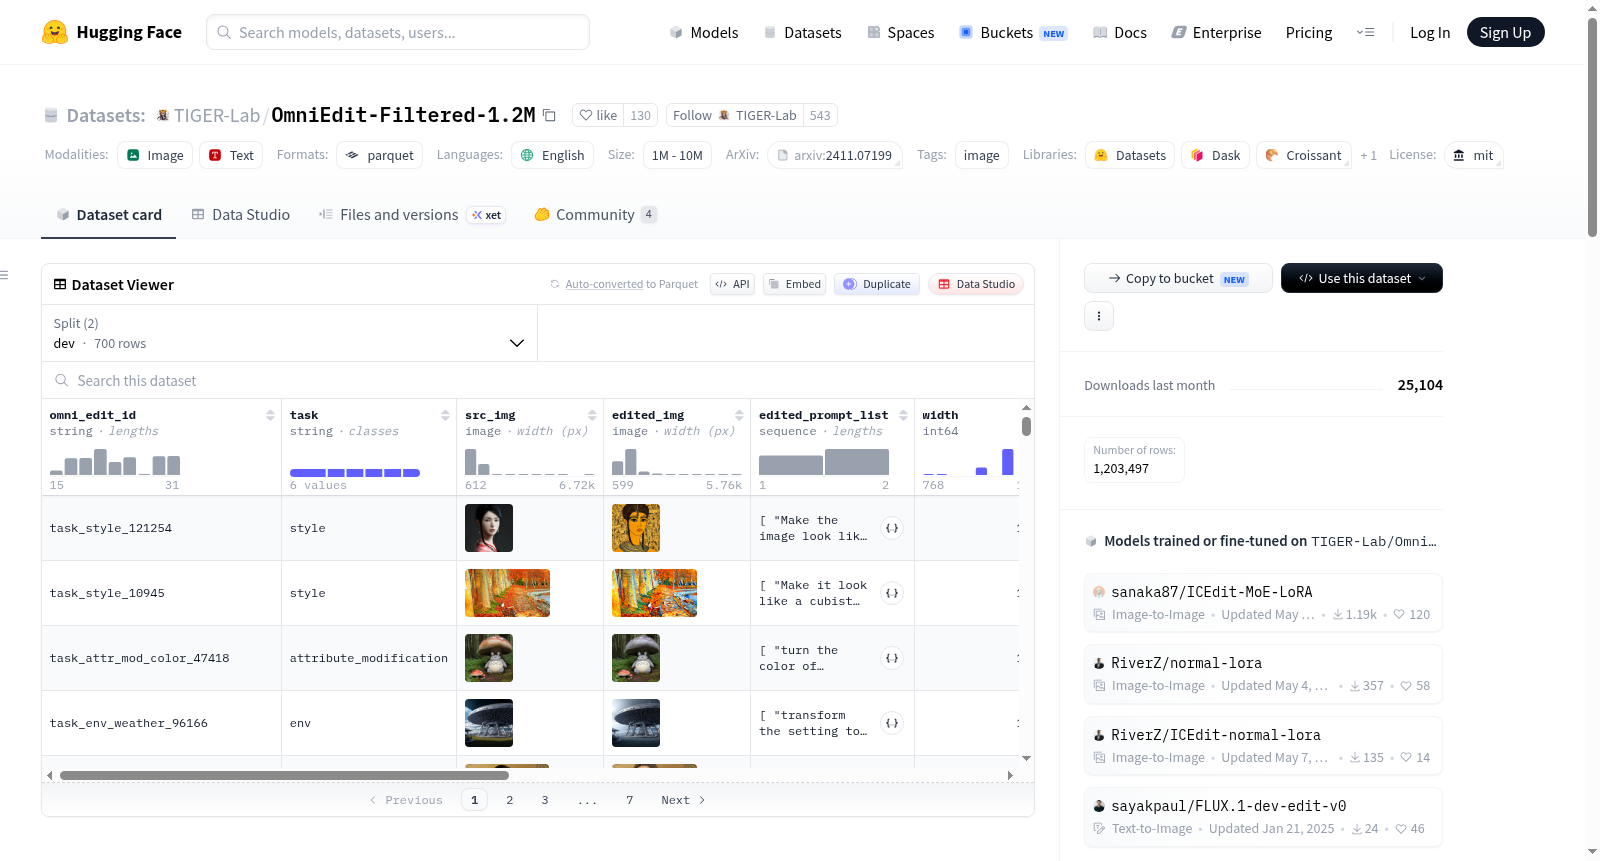
Task: Open Files and versions tab
Action: click(412, 215)
